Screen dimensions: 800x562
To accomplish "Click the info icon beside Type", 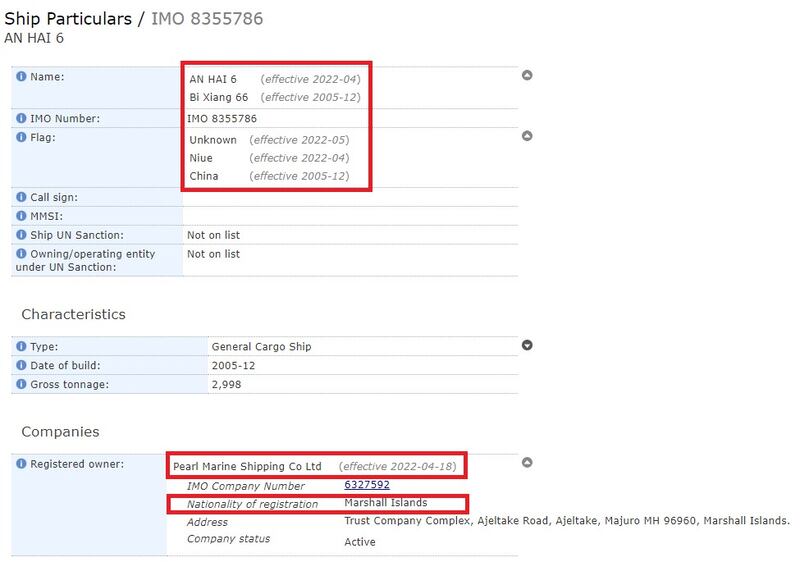I will pyautogui.click(x=21, y=346).
